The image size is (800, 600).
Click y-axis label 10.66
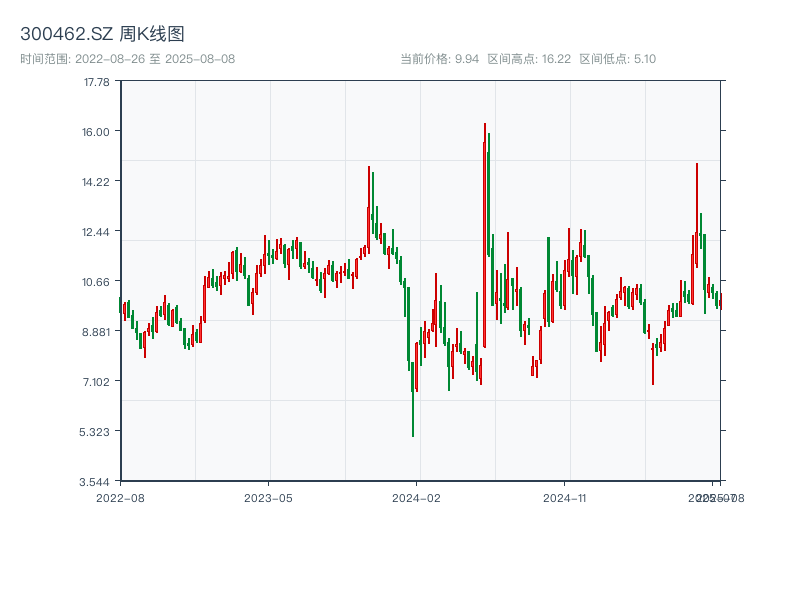pos(96,282)
